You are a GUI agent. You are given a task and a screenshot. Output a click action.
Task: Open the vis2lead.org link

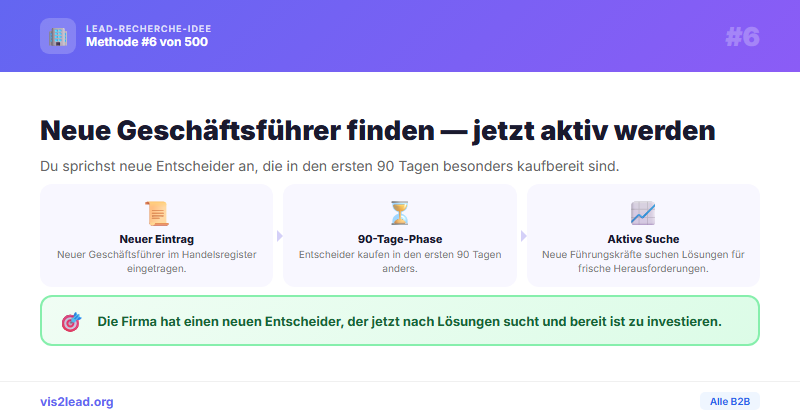coord(77,402)
